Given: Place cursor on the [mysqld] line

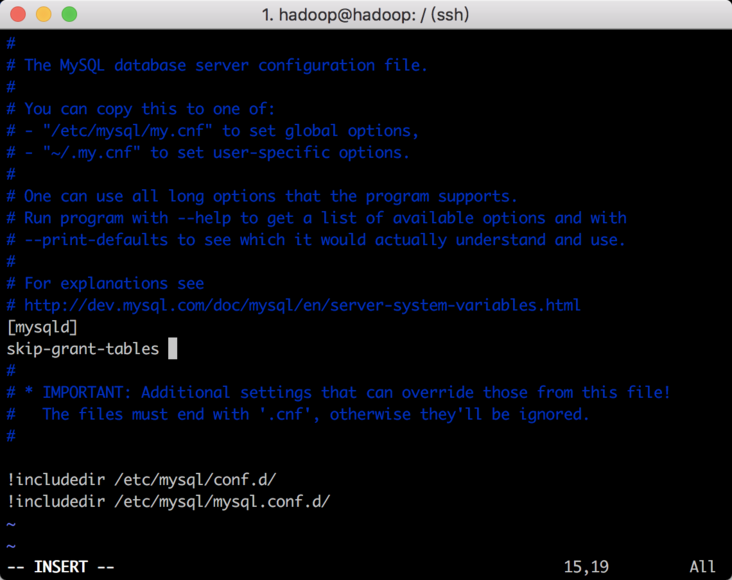Looking at the screenshot, I should pyautogui.click(x=42, y=327).
